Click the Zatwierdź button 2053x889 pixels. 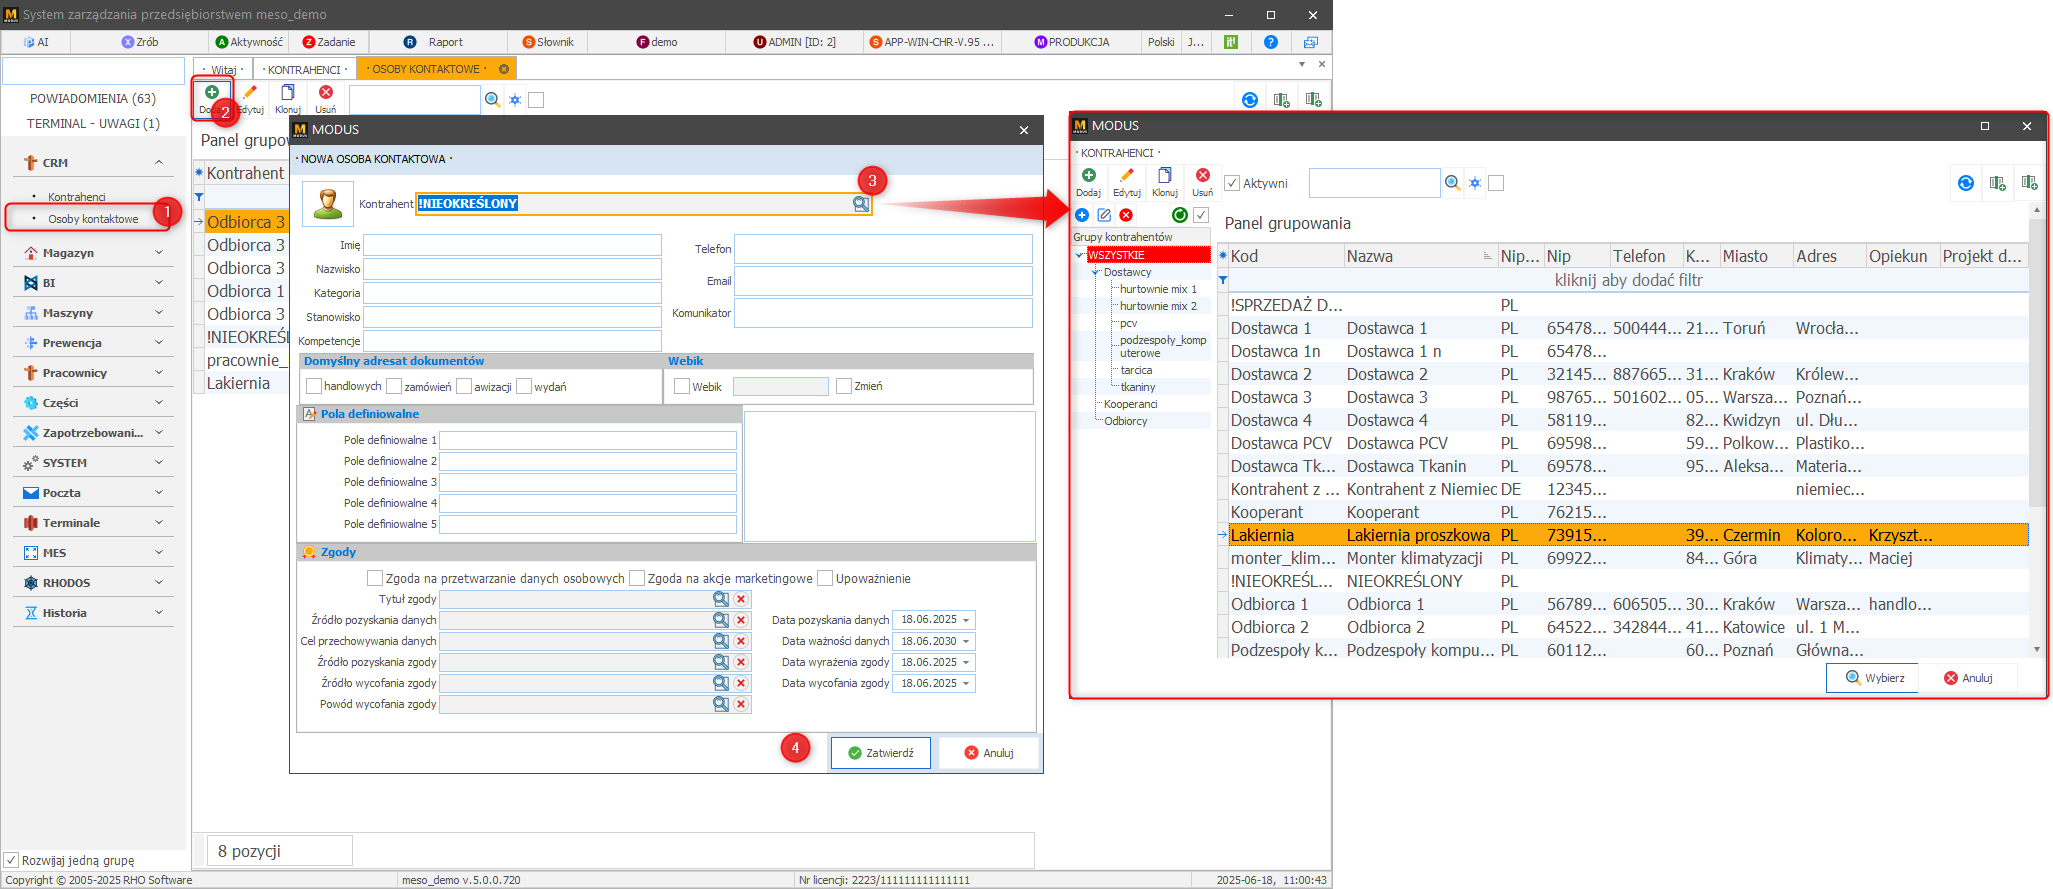point(880,753)
